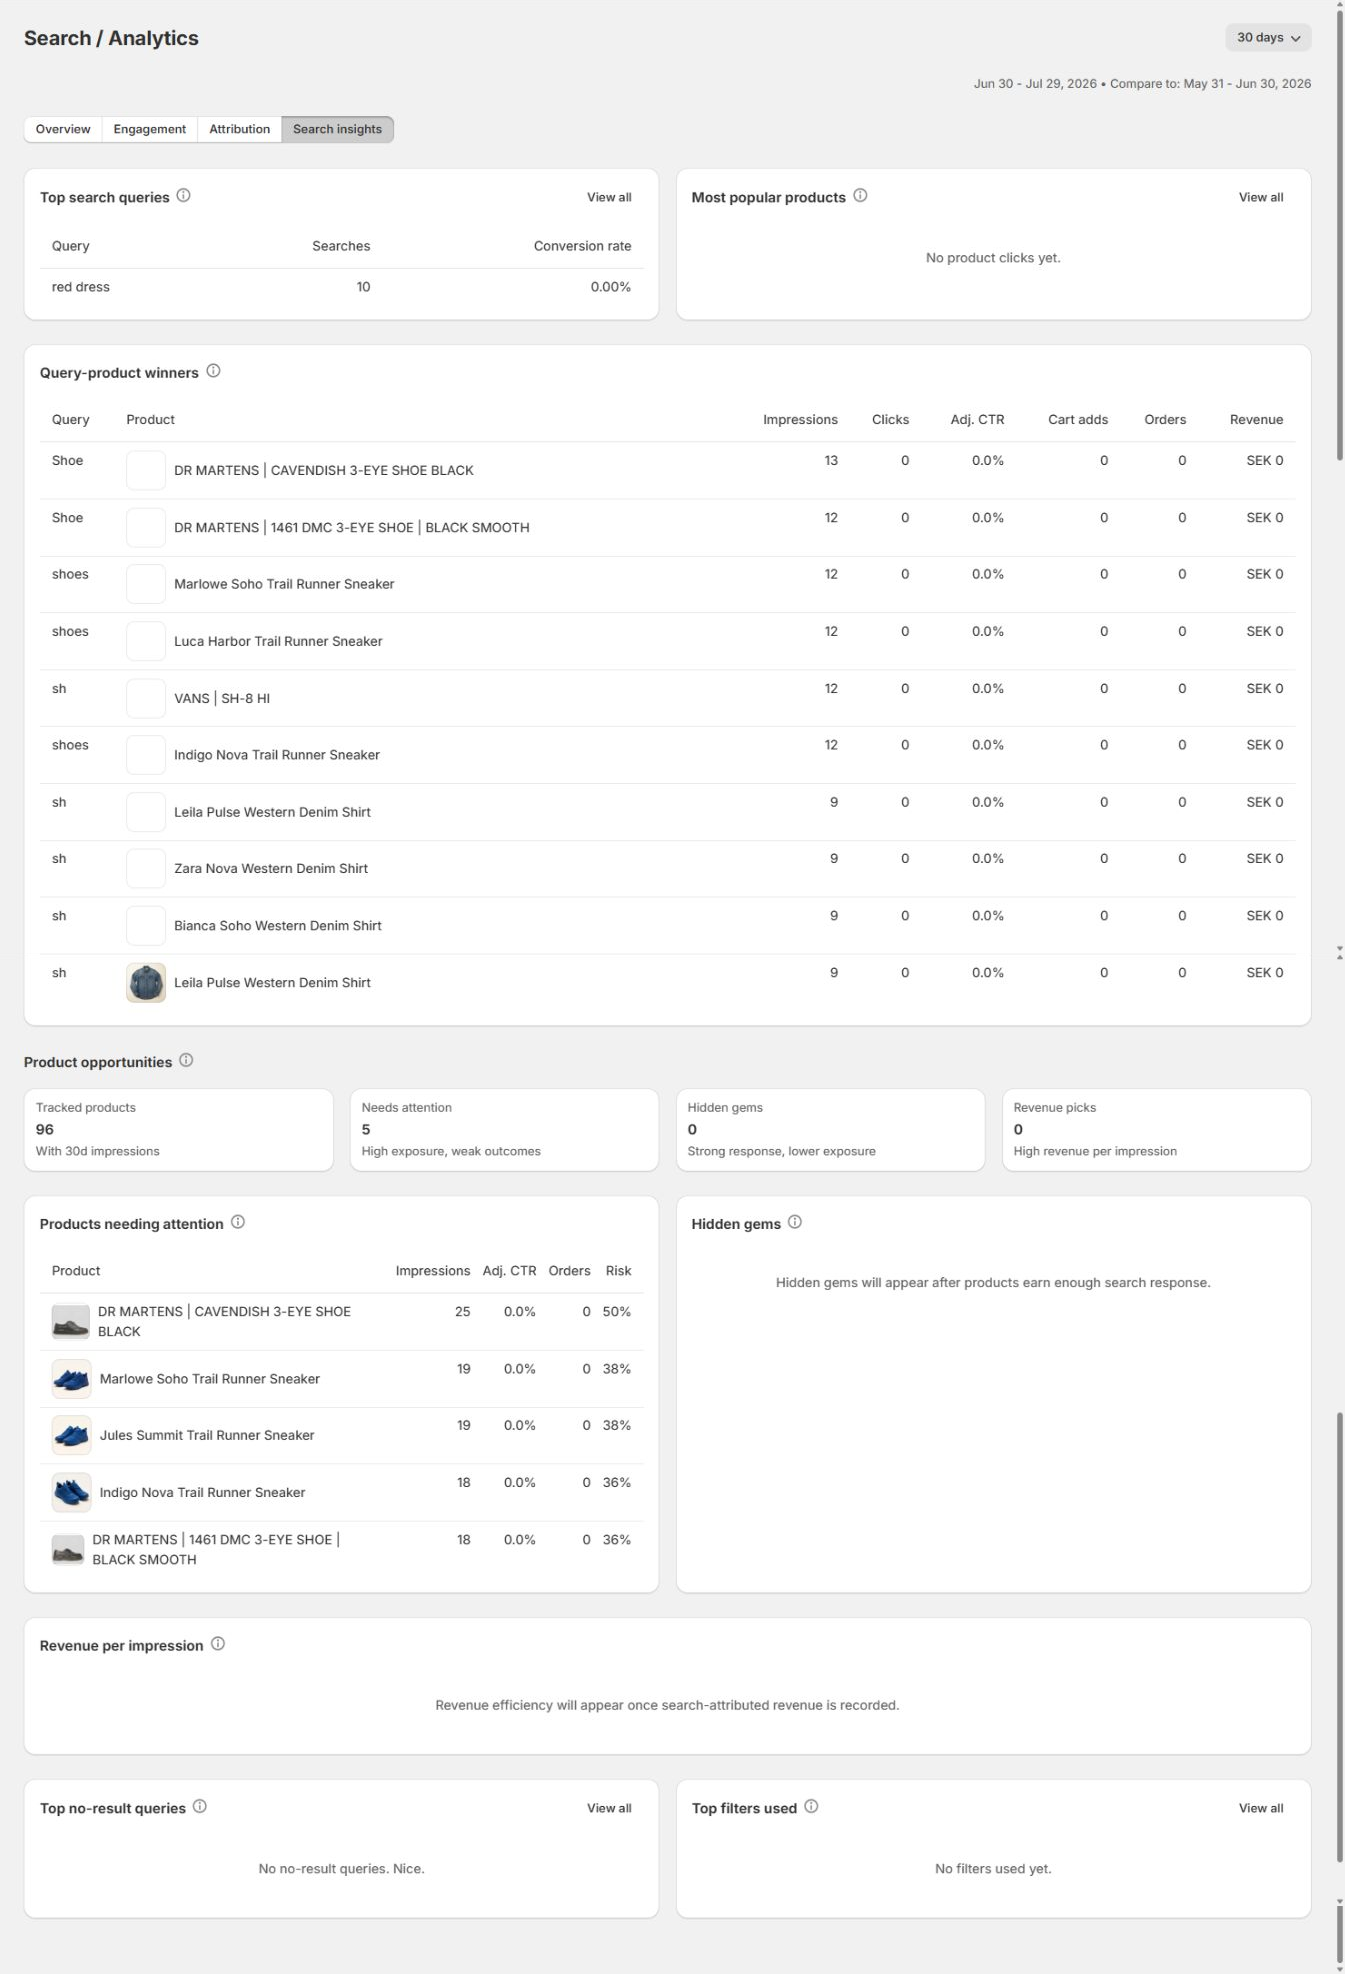1345x1974 pixels.
Task: Click info icon next to Most popular products
Action: [860, 196]
